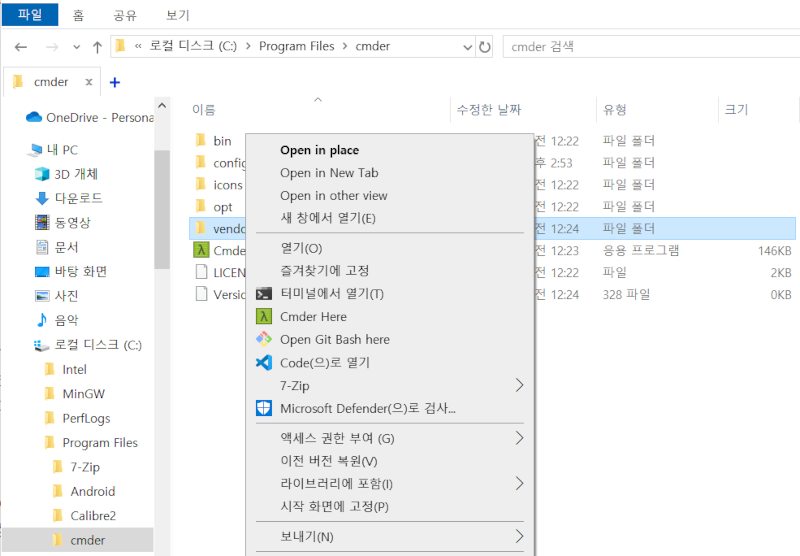Select the Intel folder in tree
Image resolution: width=800 pixels, height=556 pixels.
coord(66,369)
